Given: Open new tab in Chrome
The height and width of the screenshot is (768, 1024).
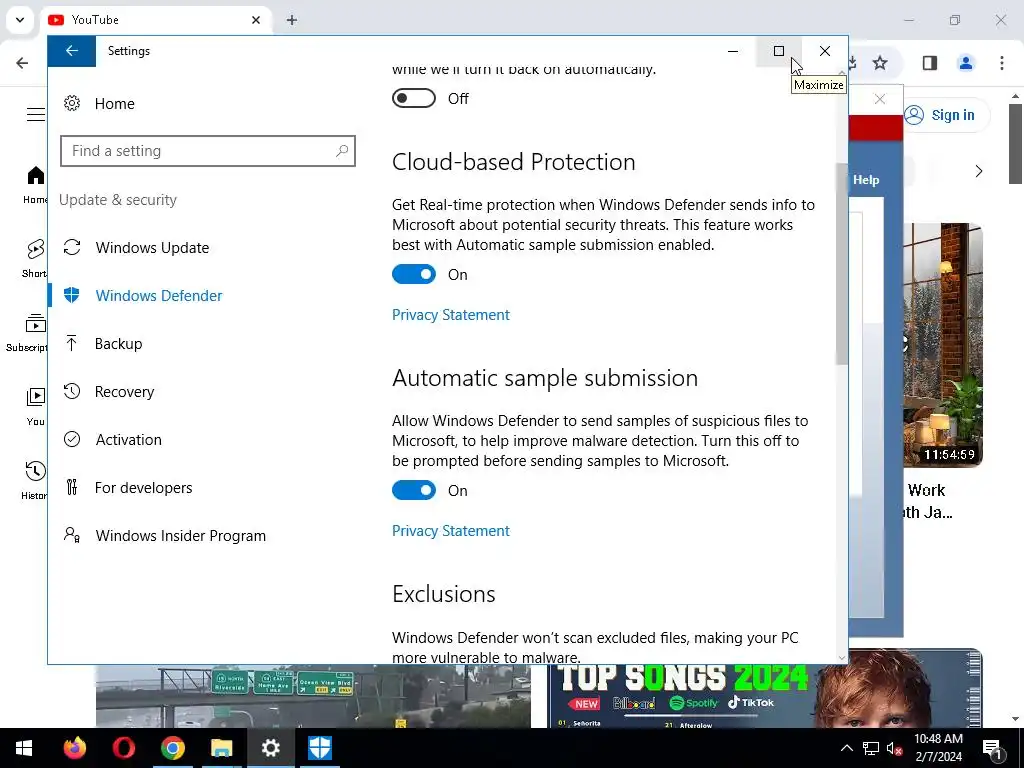Looking at the screenshot, I should 292,20.
